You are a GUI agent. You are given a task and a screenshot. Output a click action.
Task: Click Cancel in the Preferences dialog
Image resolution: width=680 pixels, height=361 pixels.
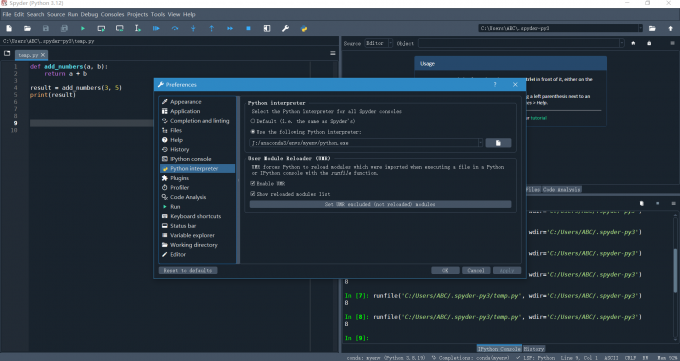[476, 270]
